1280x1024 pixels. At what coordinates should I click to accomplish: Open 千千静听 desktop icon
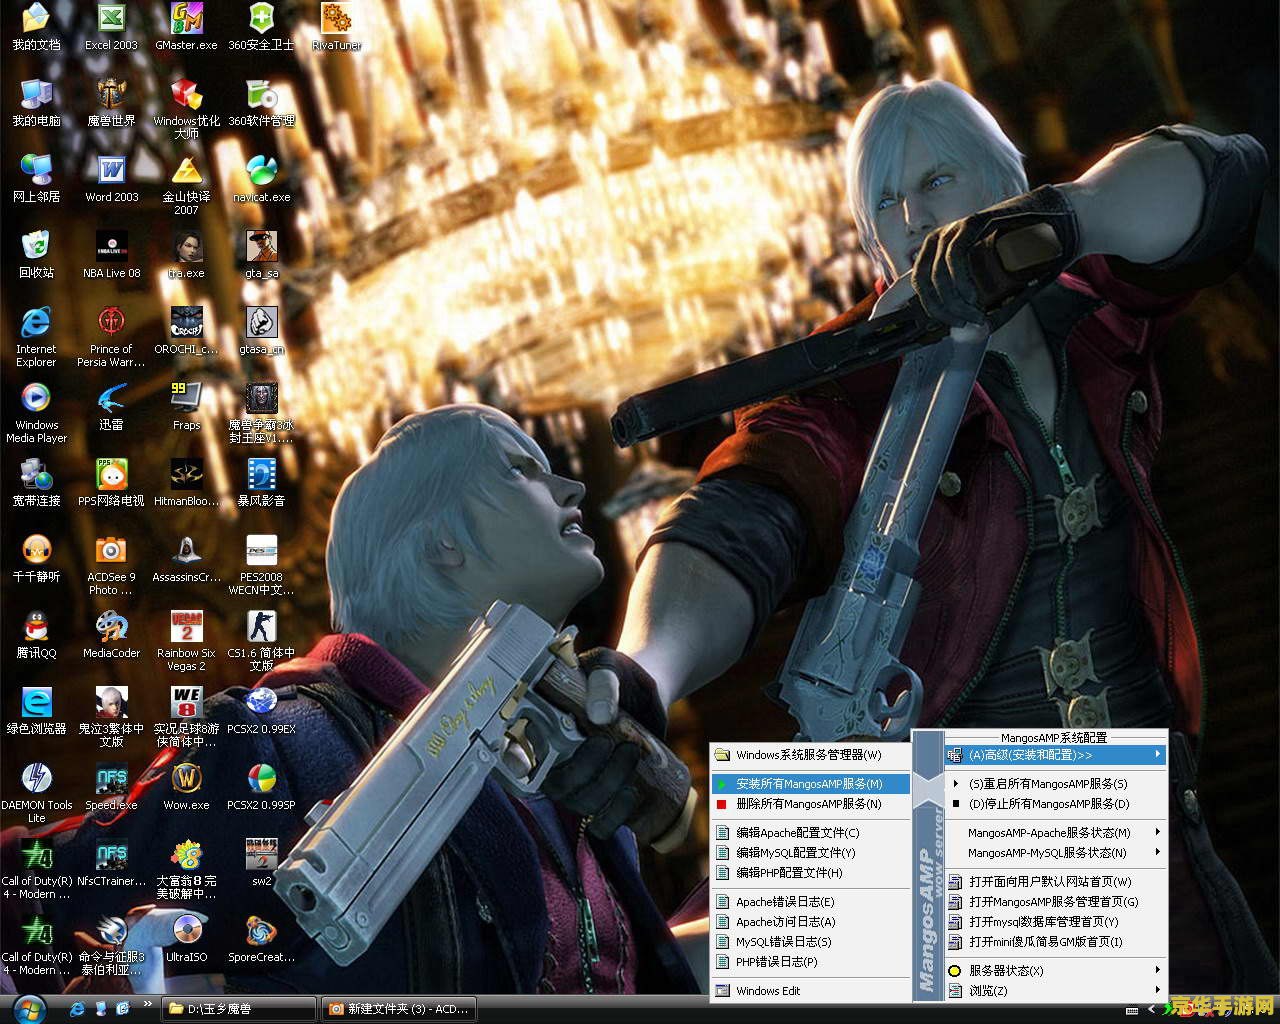tap(36, 558)
